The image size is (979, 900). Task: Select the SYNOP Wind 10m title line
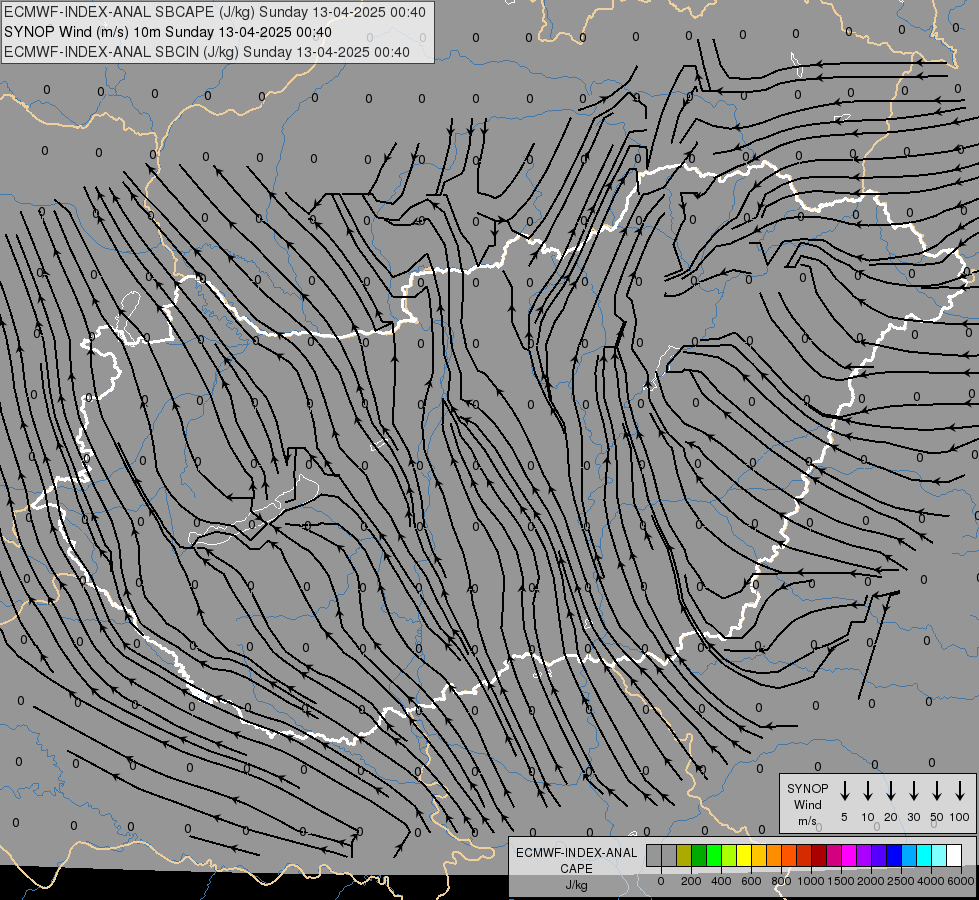168,32
